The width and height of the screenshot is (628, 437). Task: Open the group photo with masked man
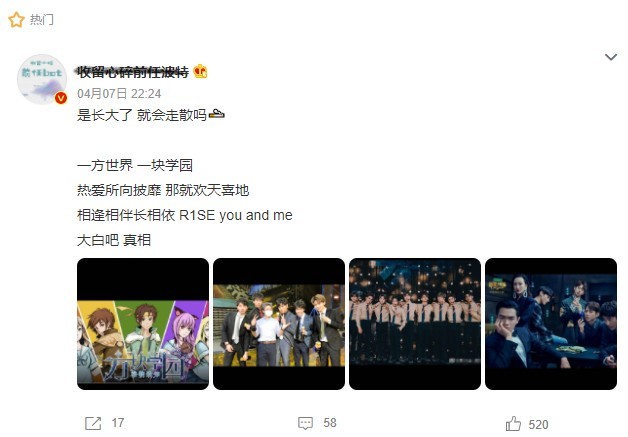[279, 324]
